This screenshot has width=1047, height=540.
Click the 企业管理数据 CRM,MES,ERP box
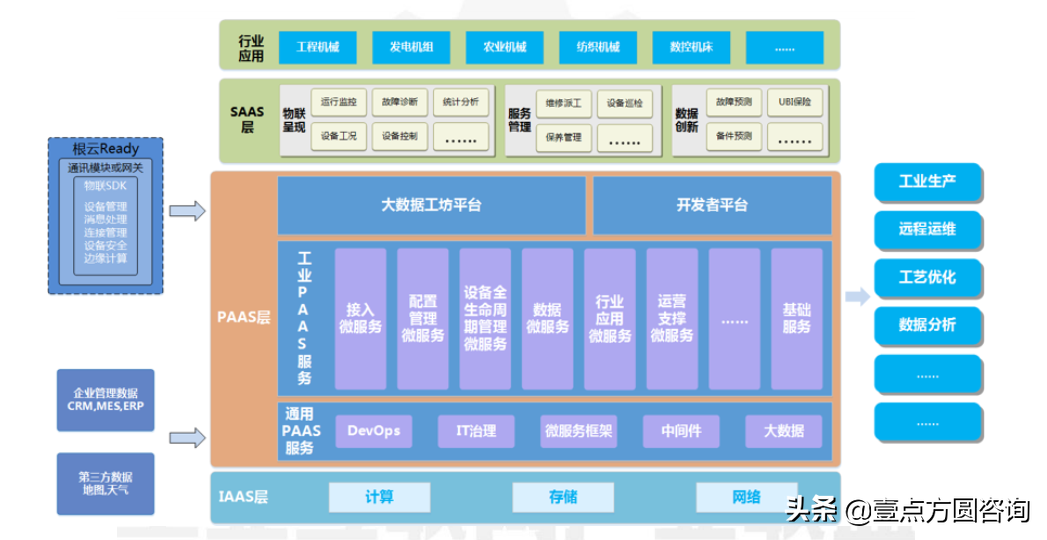pyautogui.click(x=106, y=400)
